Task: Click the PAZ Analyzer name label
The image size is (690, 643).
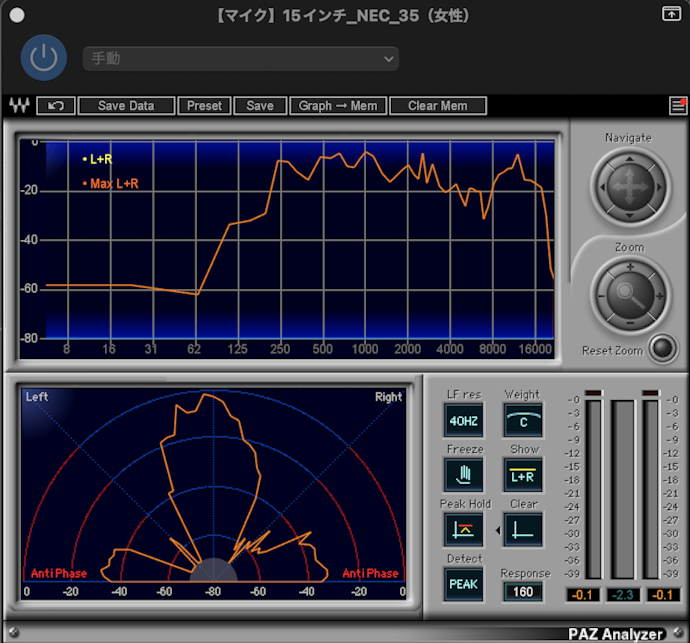Action: click(615, 634)
